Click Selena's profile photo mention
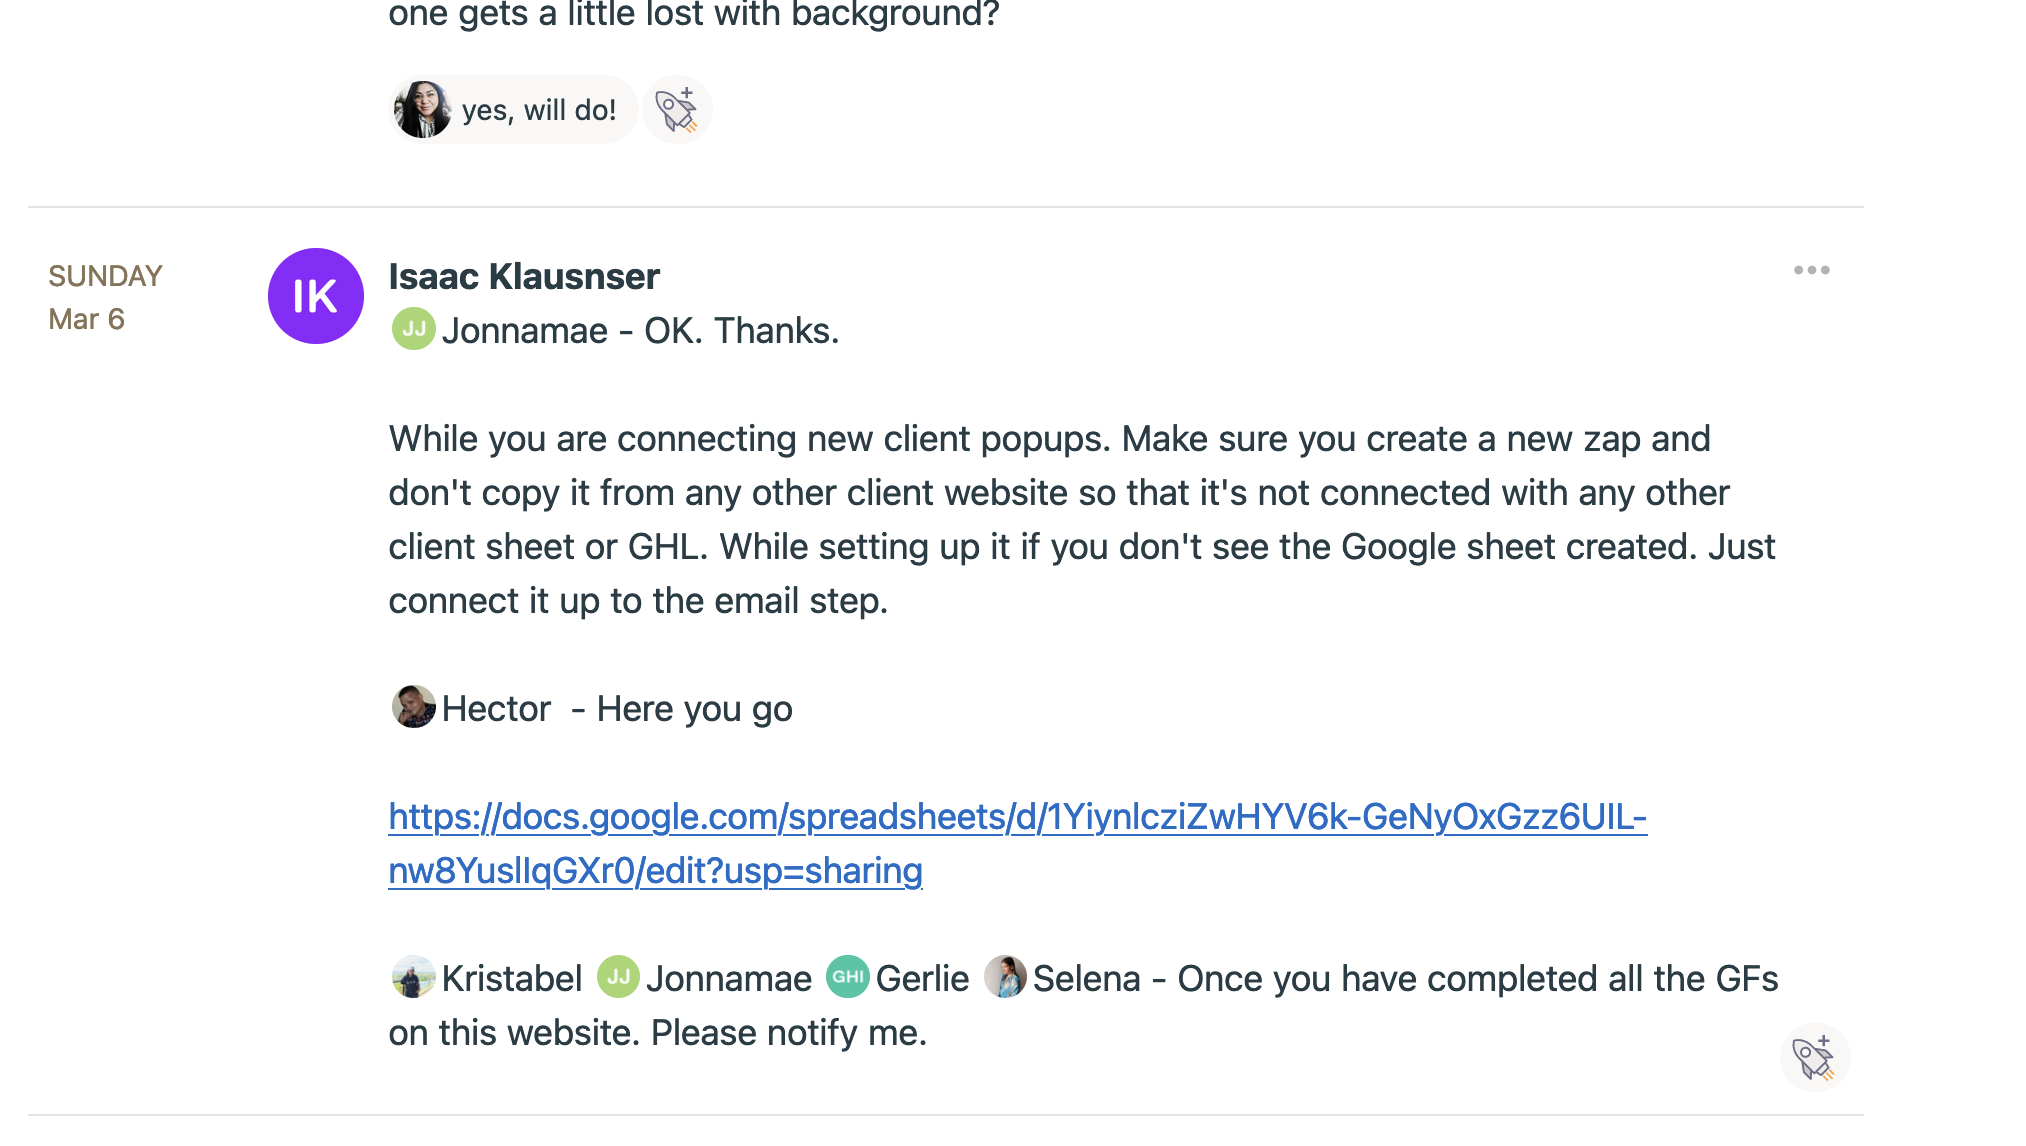Viewport: 2026px width, 1146px height. 1005,977
